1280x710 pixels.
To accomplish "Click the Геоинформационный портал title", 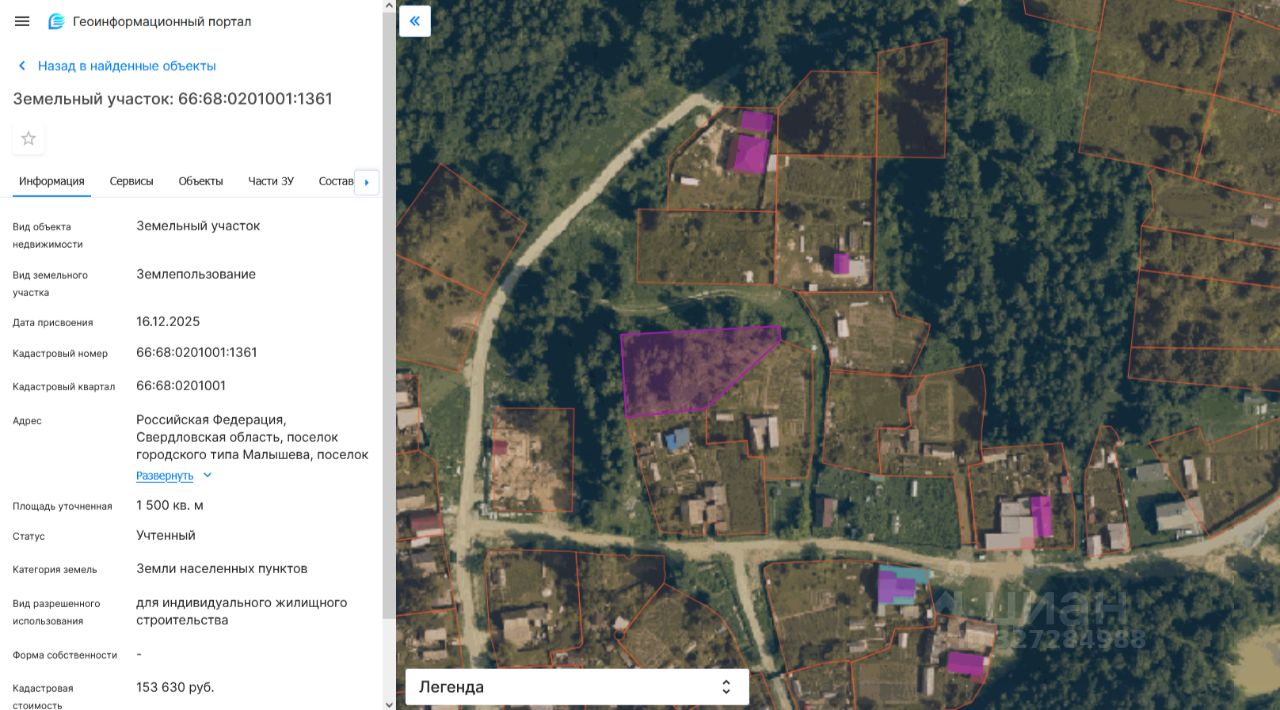I will (162, 21).
